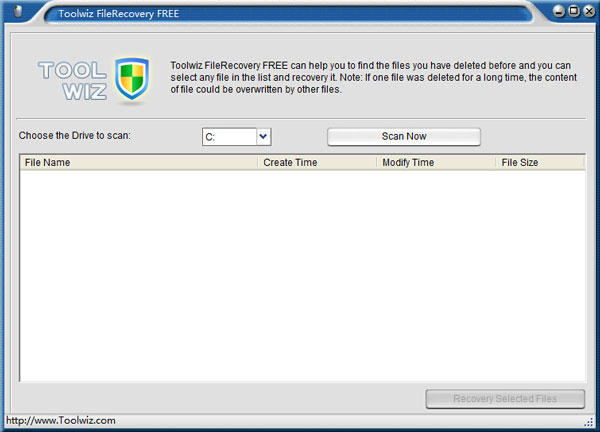The width and height of the screenshot is (600, 432).
Task: Close the Toolwiz FileRecovery window
Action: click(589, 11)
